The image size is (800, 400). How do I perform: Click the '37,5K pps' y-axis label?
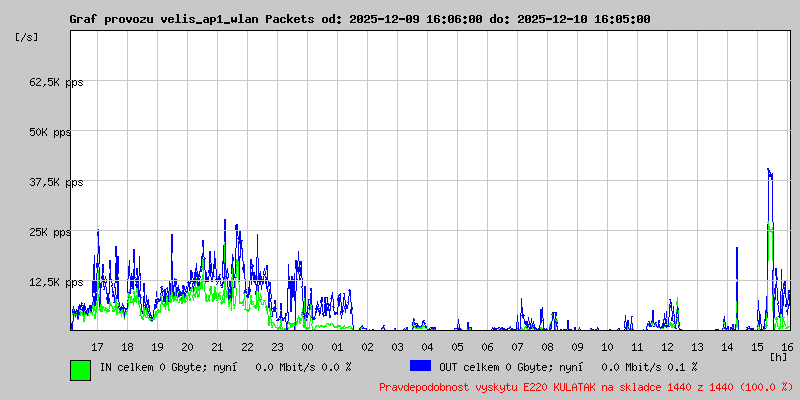click(56, 182)
